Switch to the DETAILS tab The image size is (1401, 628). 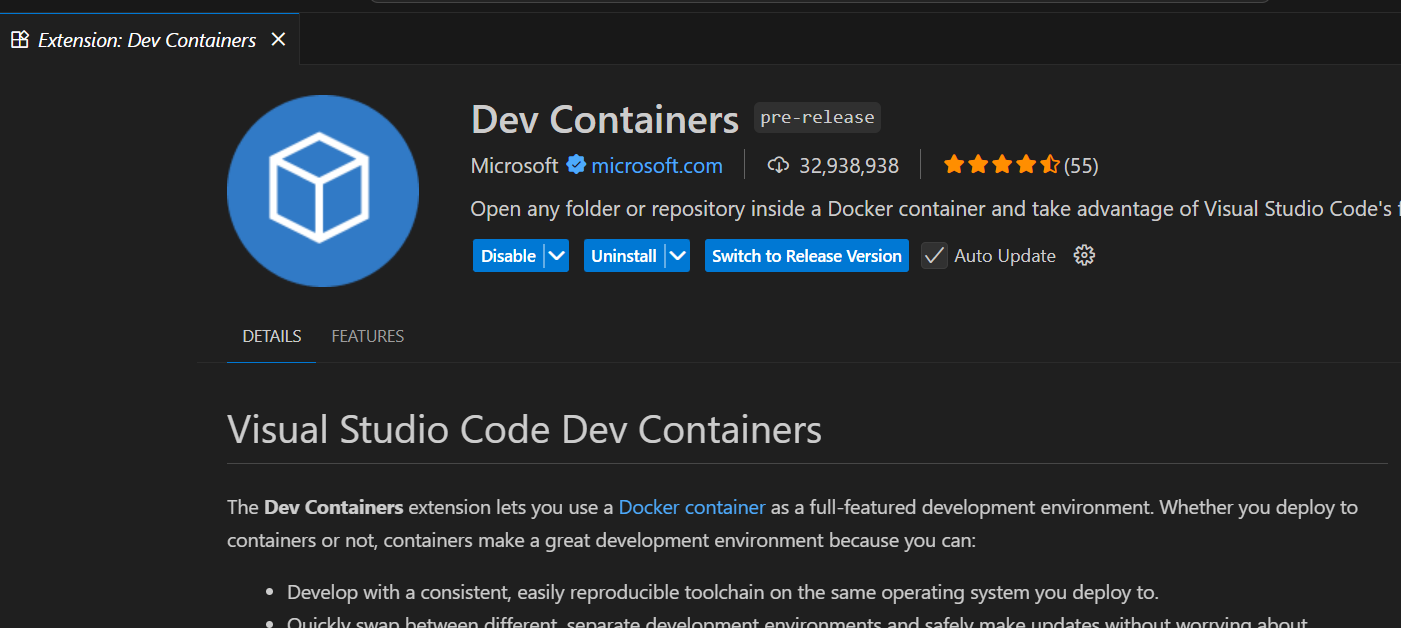(271, 336)
